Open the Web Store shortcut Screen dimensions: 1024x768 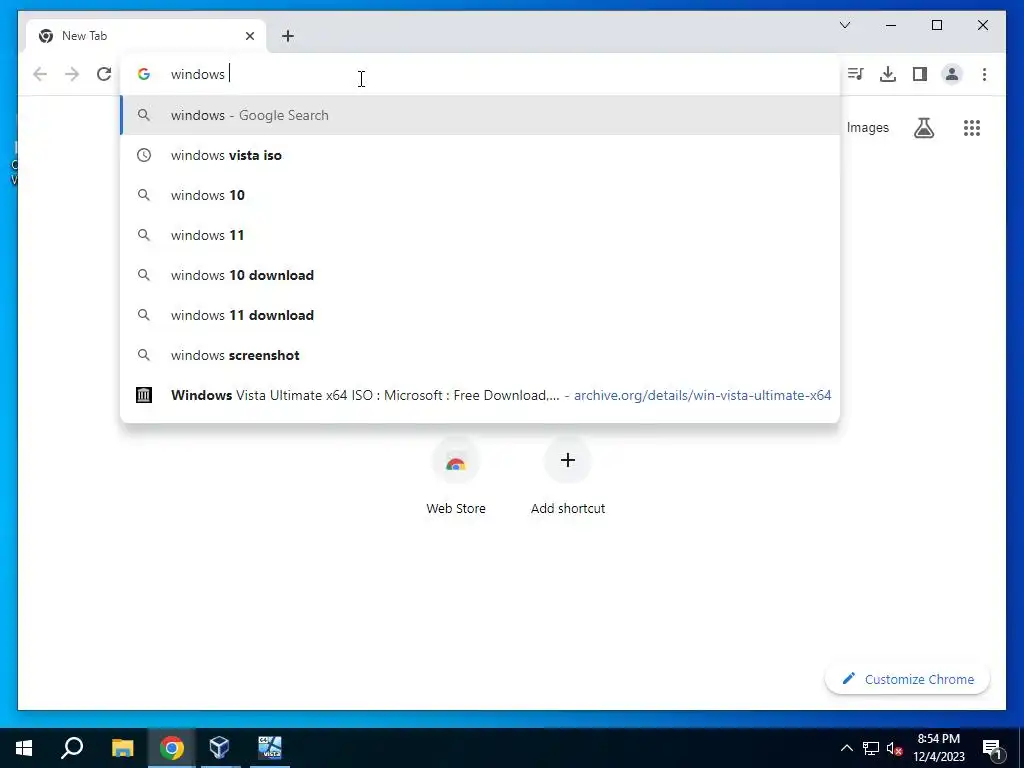pyautogui.click(x=456, y=477)
